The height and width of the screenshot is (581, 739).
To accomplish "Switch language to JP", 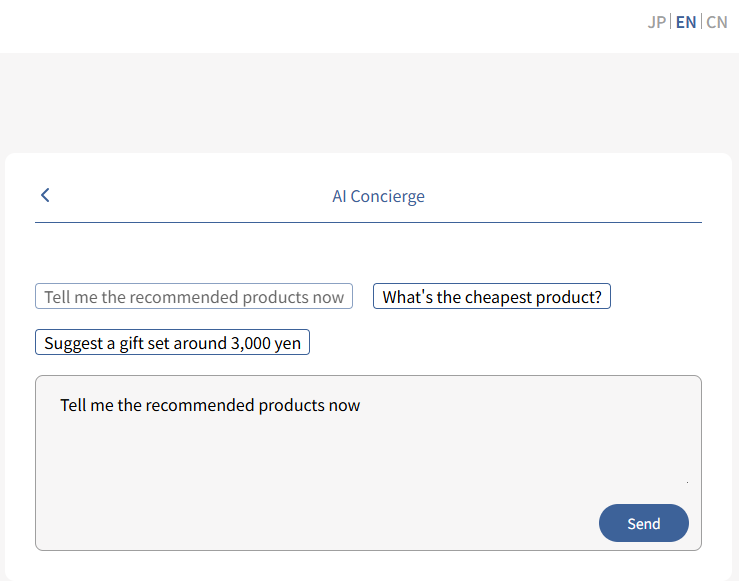I will [657, 22].
